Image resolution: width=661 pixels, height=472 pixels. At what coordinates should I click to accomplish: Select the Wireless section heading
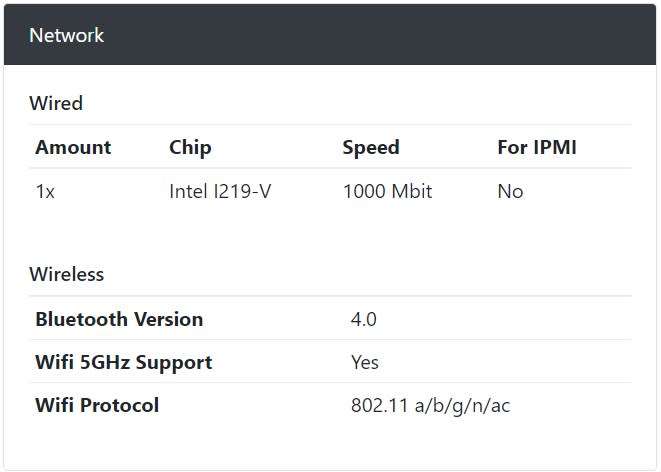click(67, 274)
